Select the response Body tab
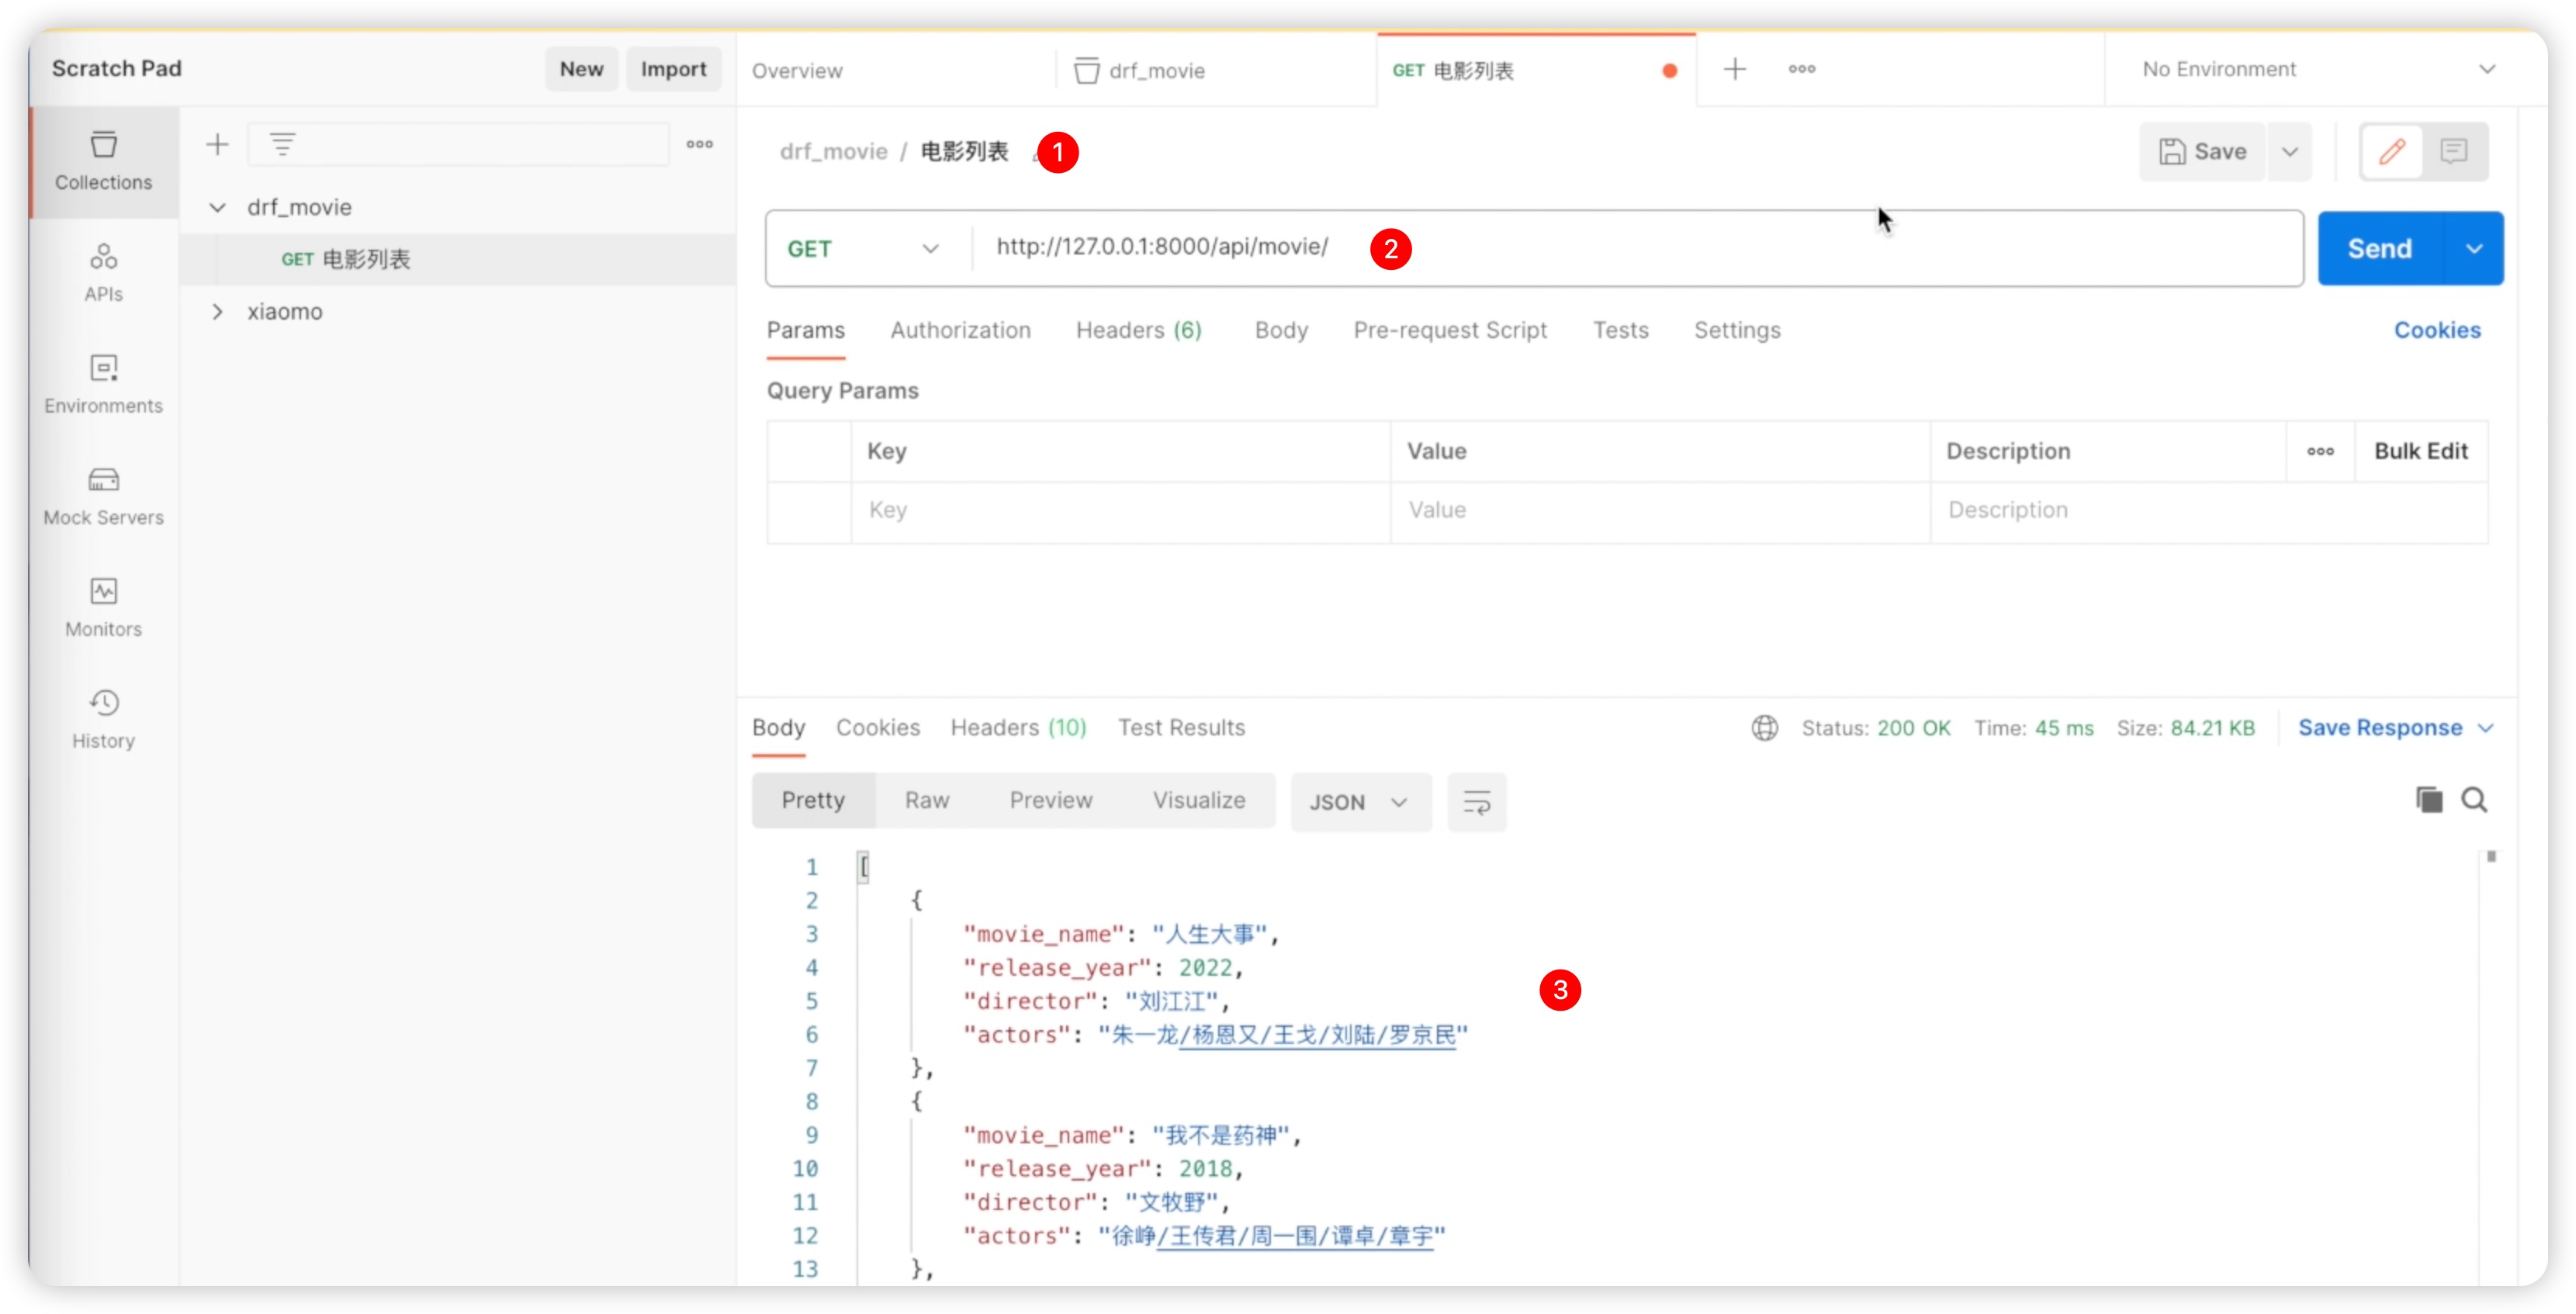The width and height of the screenshot is (2576, 1314). coord(778,728)
